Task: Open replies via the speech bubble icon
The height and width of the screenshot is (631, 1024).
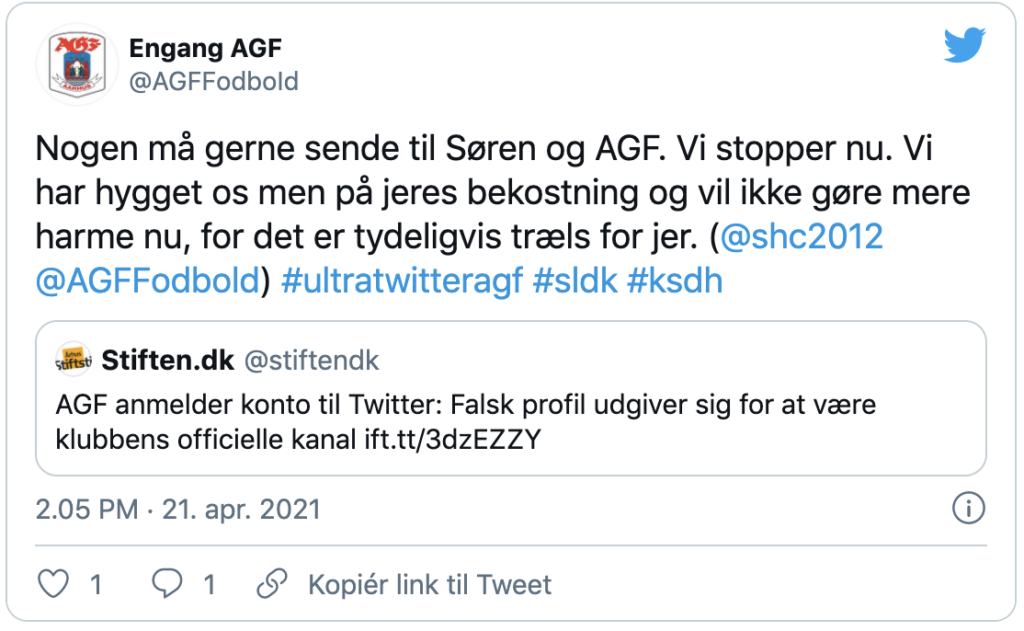Action: pos(167,583)
